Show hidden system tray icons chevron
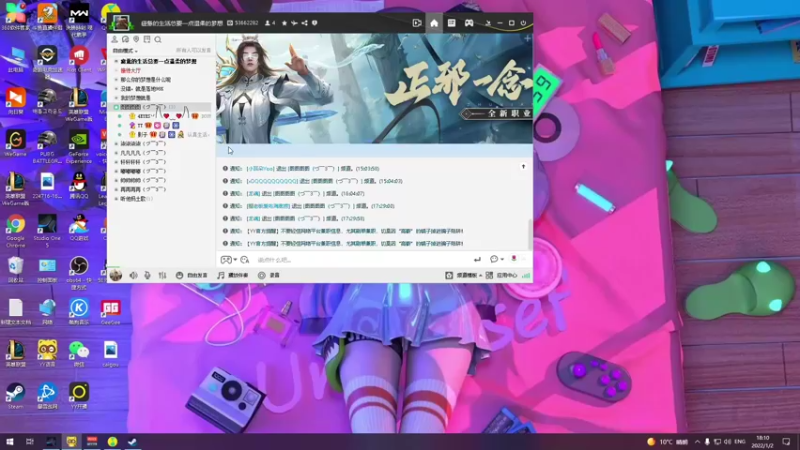This screenshot has width=800, height=450. coord(697,441)
